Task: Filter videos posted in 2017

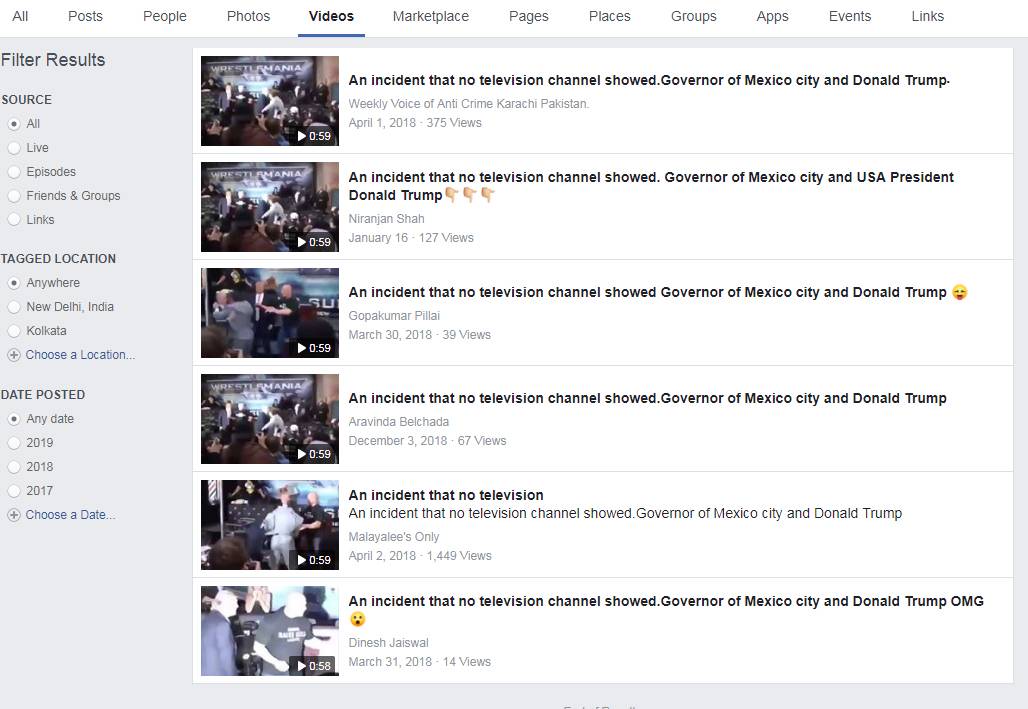Action: tap(14, 491)
